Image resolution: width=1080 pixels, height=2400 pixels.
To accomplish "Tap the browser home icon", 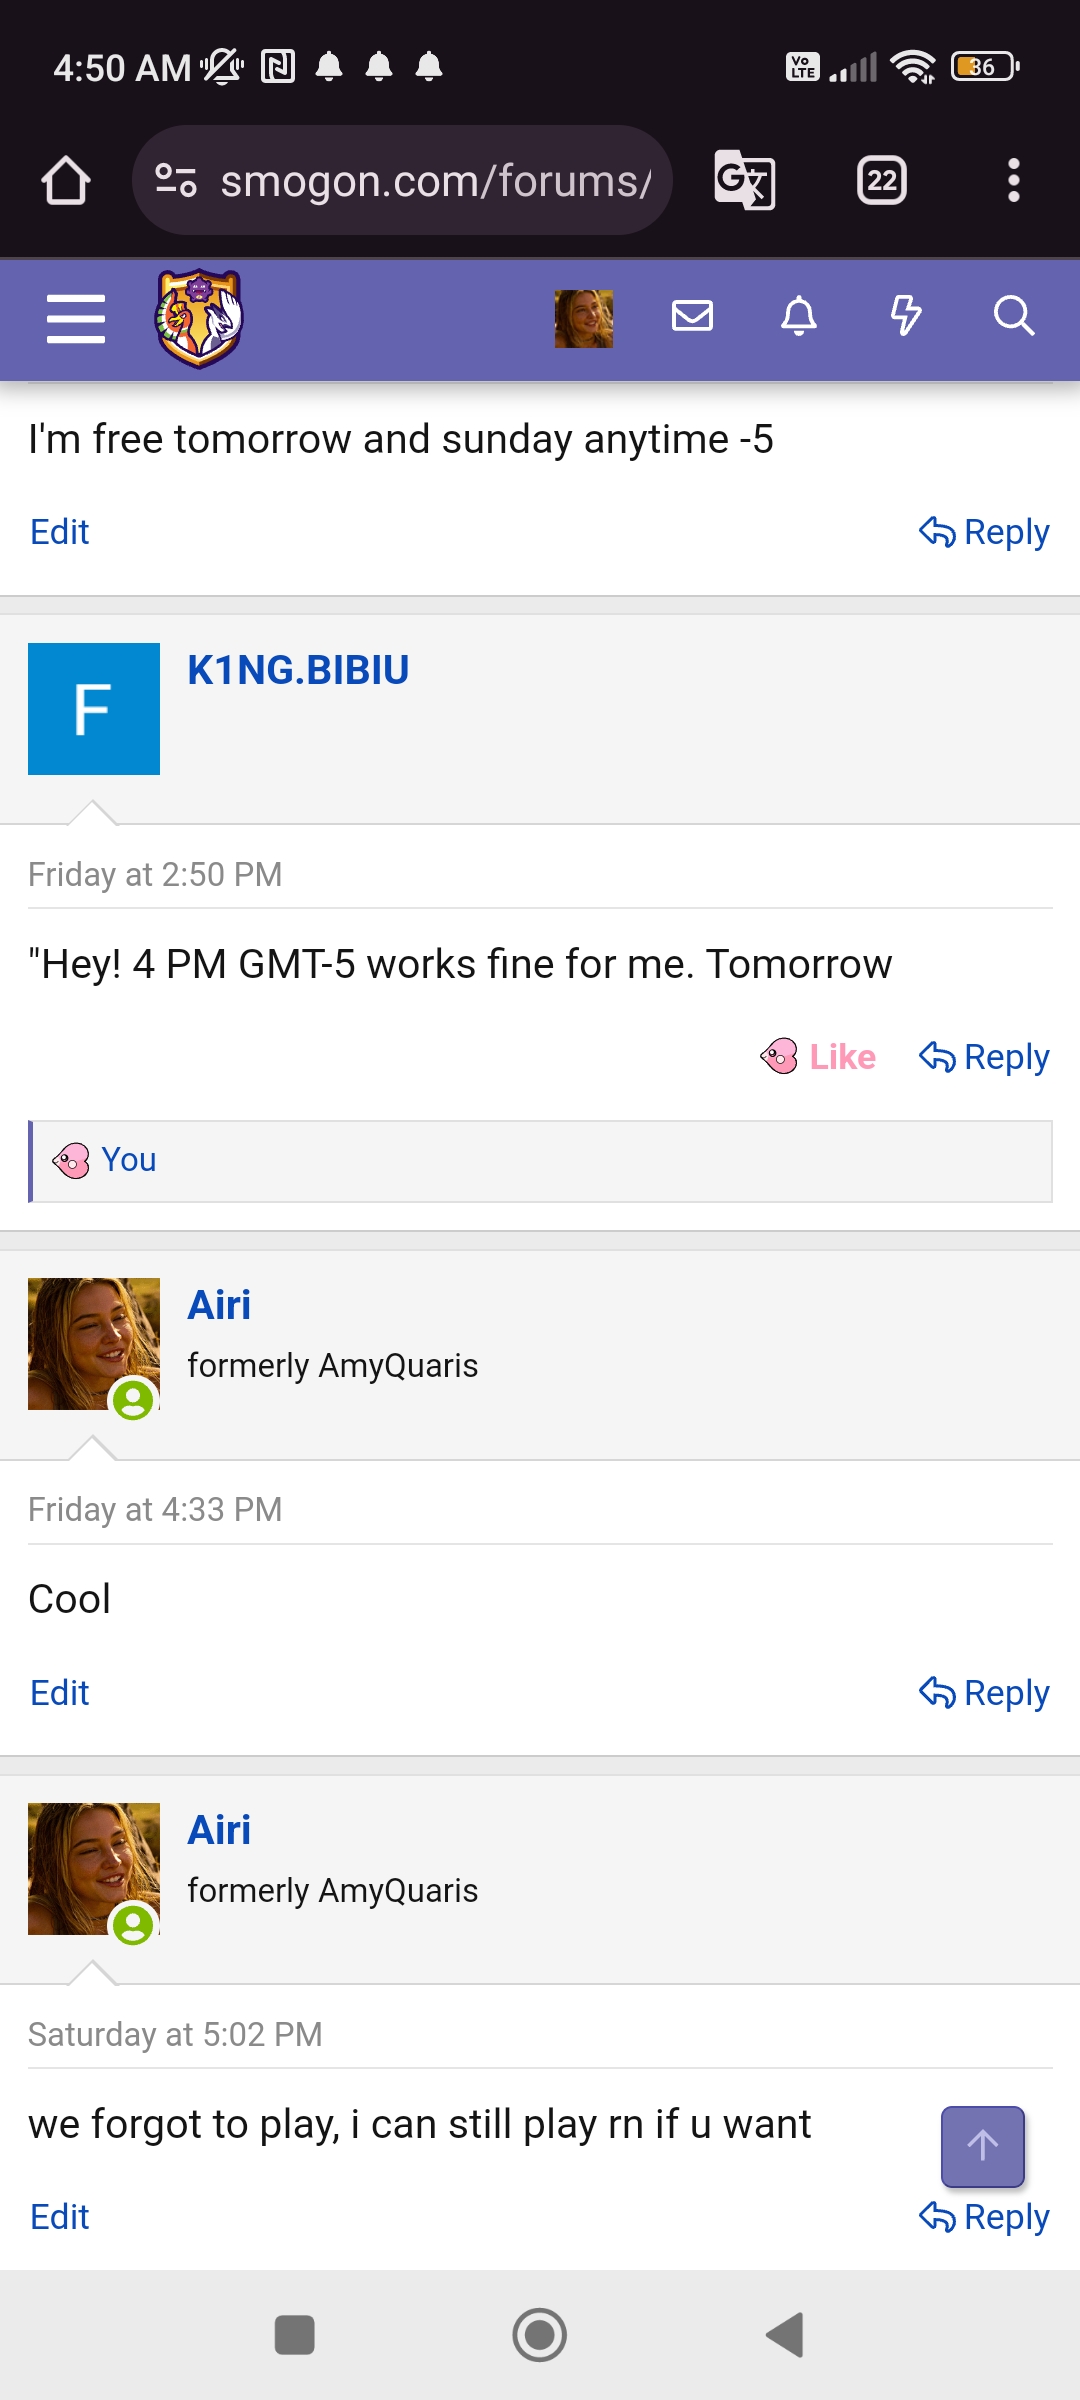I will [x=66, y=181].
